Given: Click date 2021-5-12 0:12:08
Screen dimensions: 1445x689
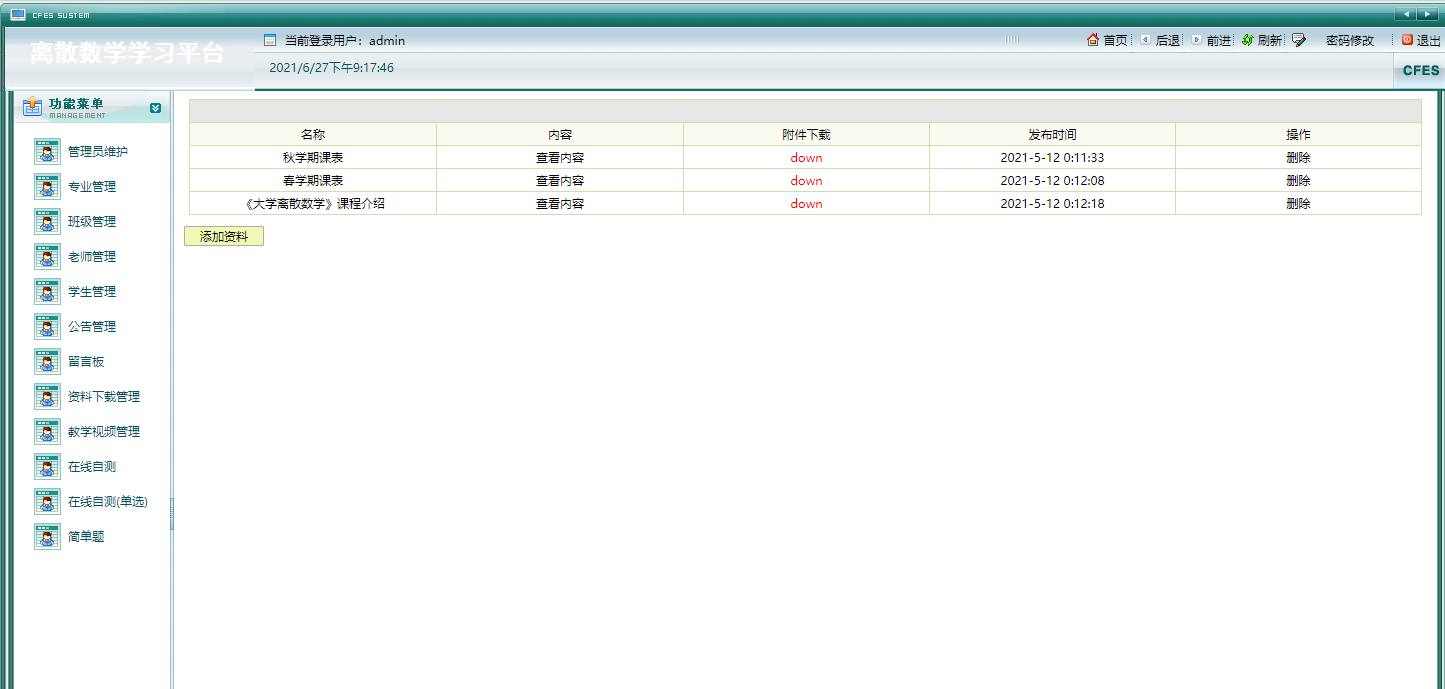Looking at the screenshot, I should click(1052, 181).
